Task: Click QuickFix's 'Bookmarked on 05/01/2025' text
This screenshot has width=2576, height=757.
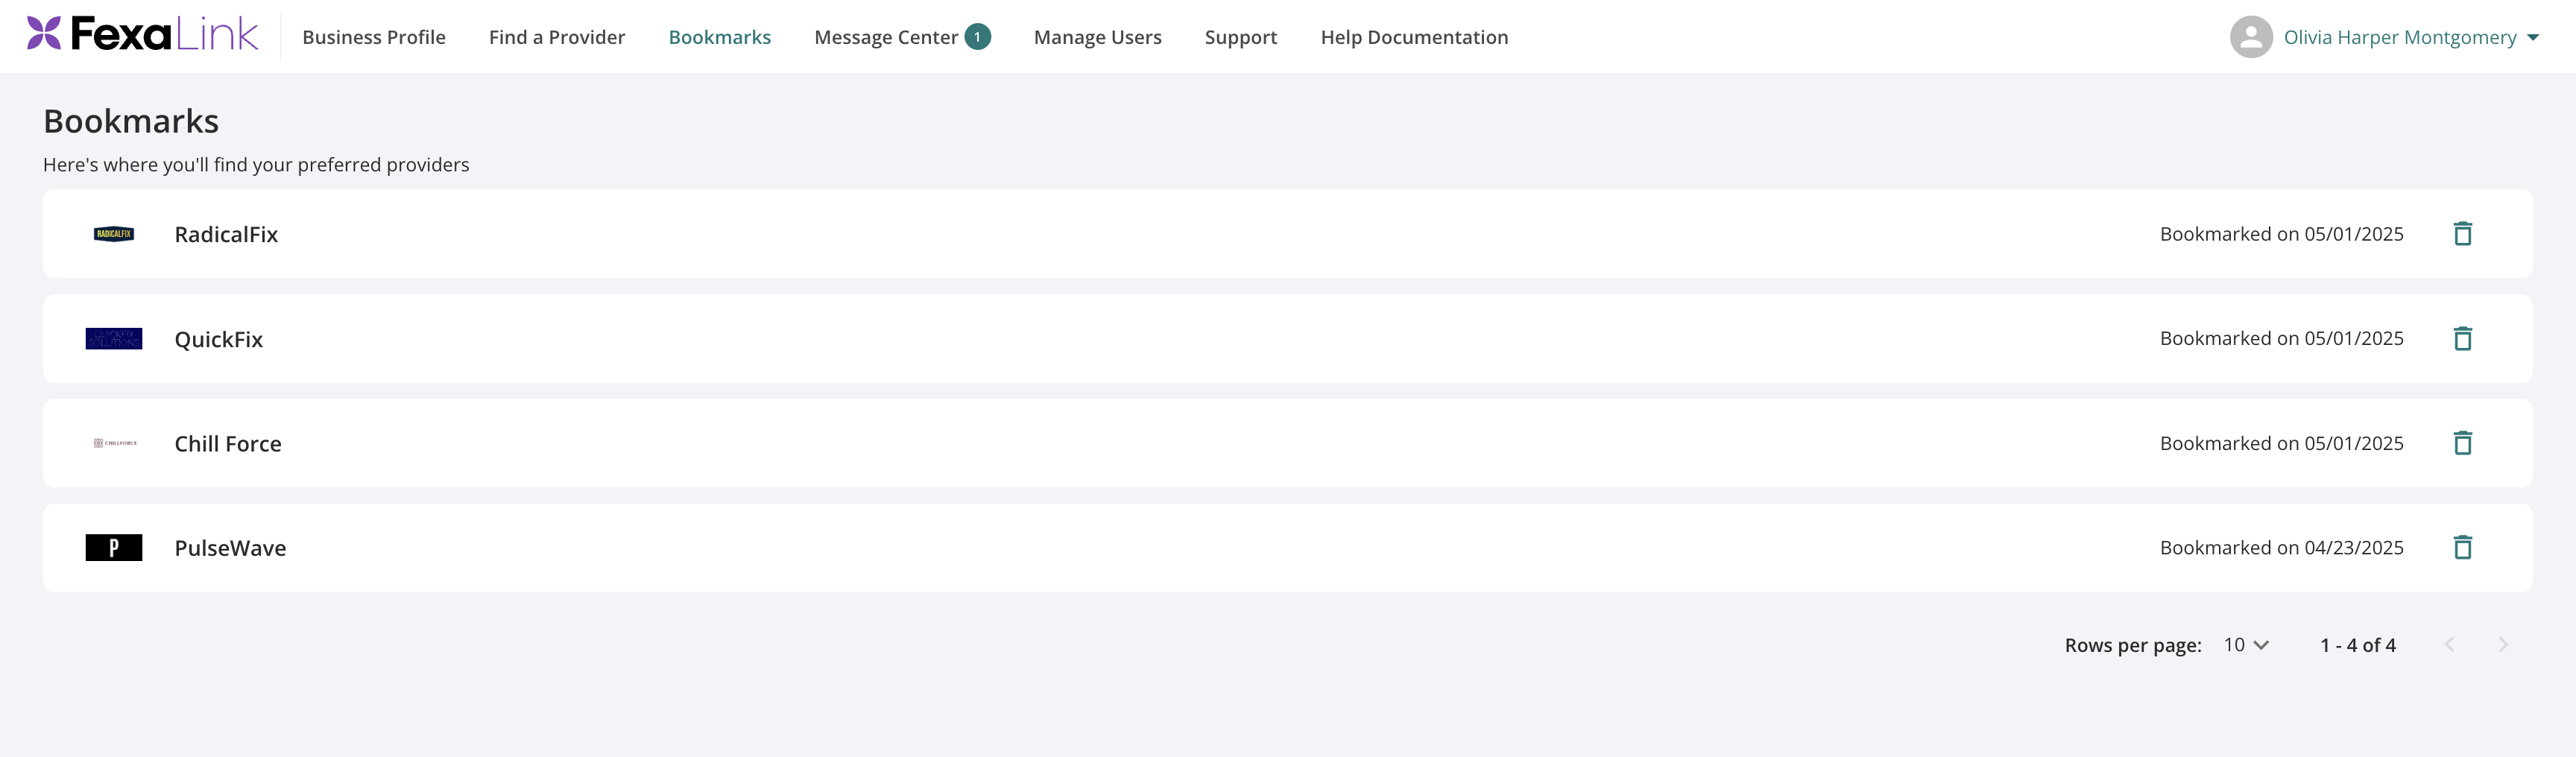Action: (2281, 338)
